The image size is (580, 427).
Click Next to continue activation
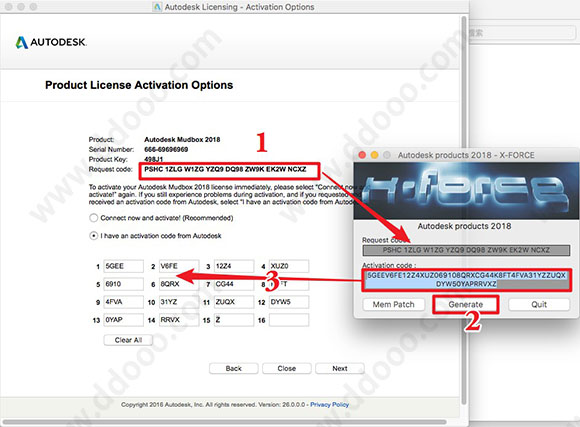coord(340,369)
